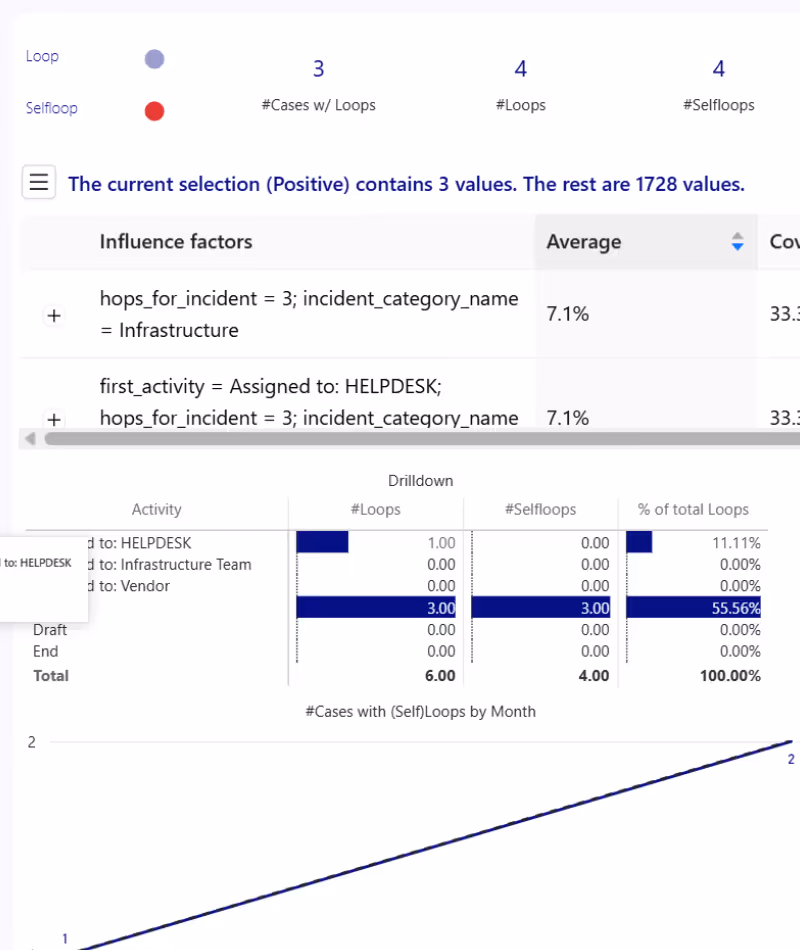The image size is (800, 950).
Task: Select the Assigned to: Vendor activity row
Action: tap(156, 586)
